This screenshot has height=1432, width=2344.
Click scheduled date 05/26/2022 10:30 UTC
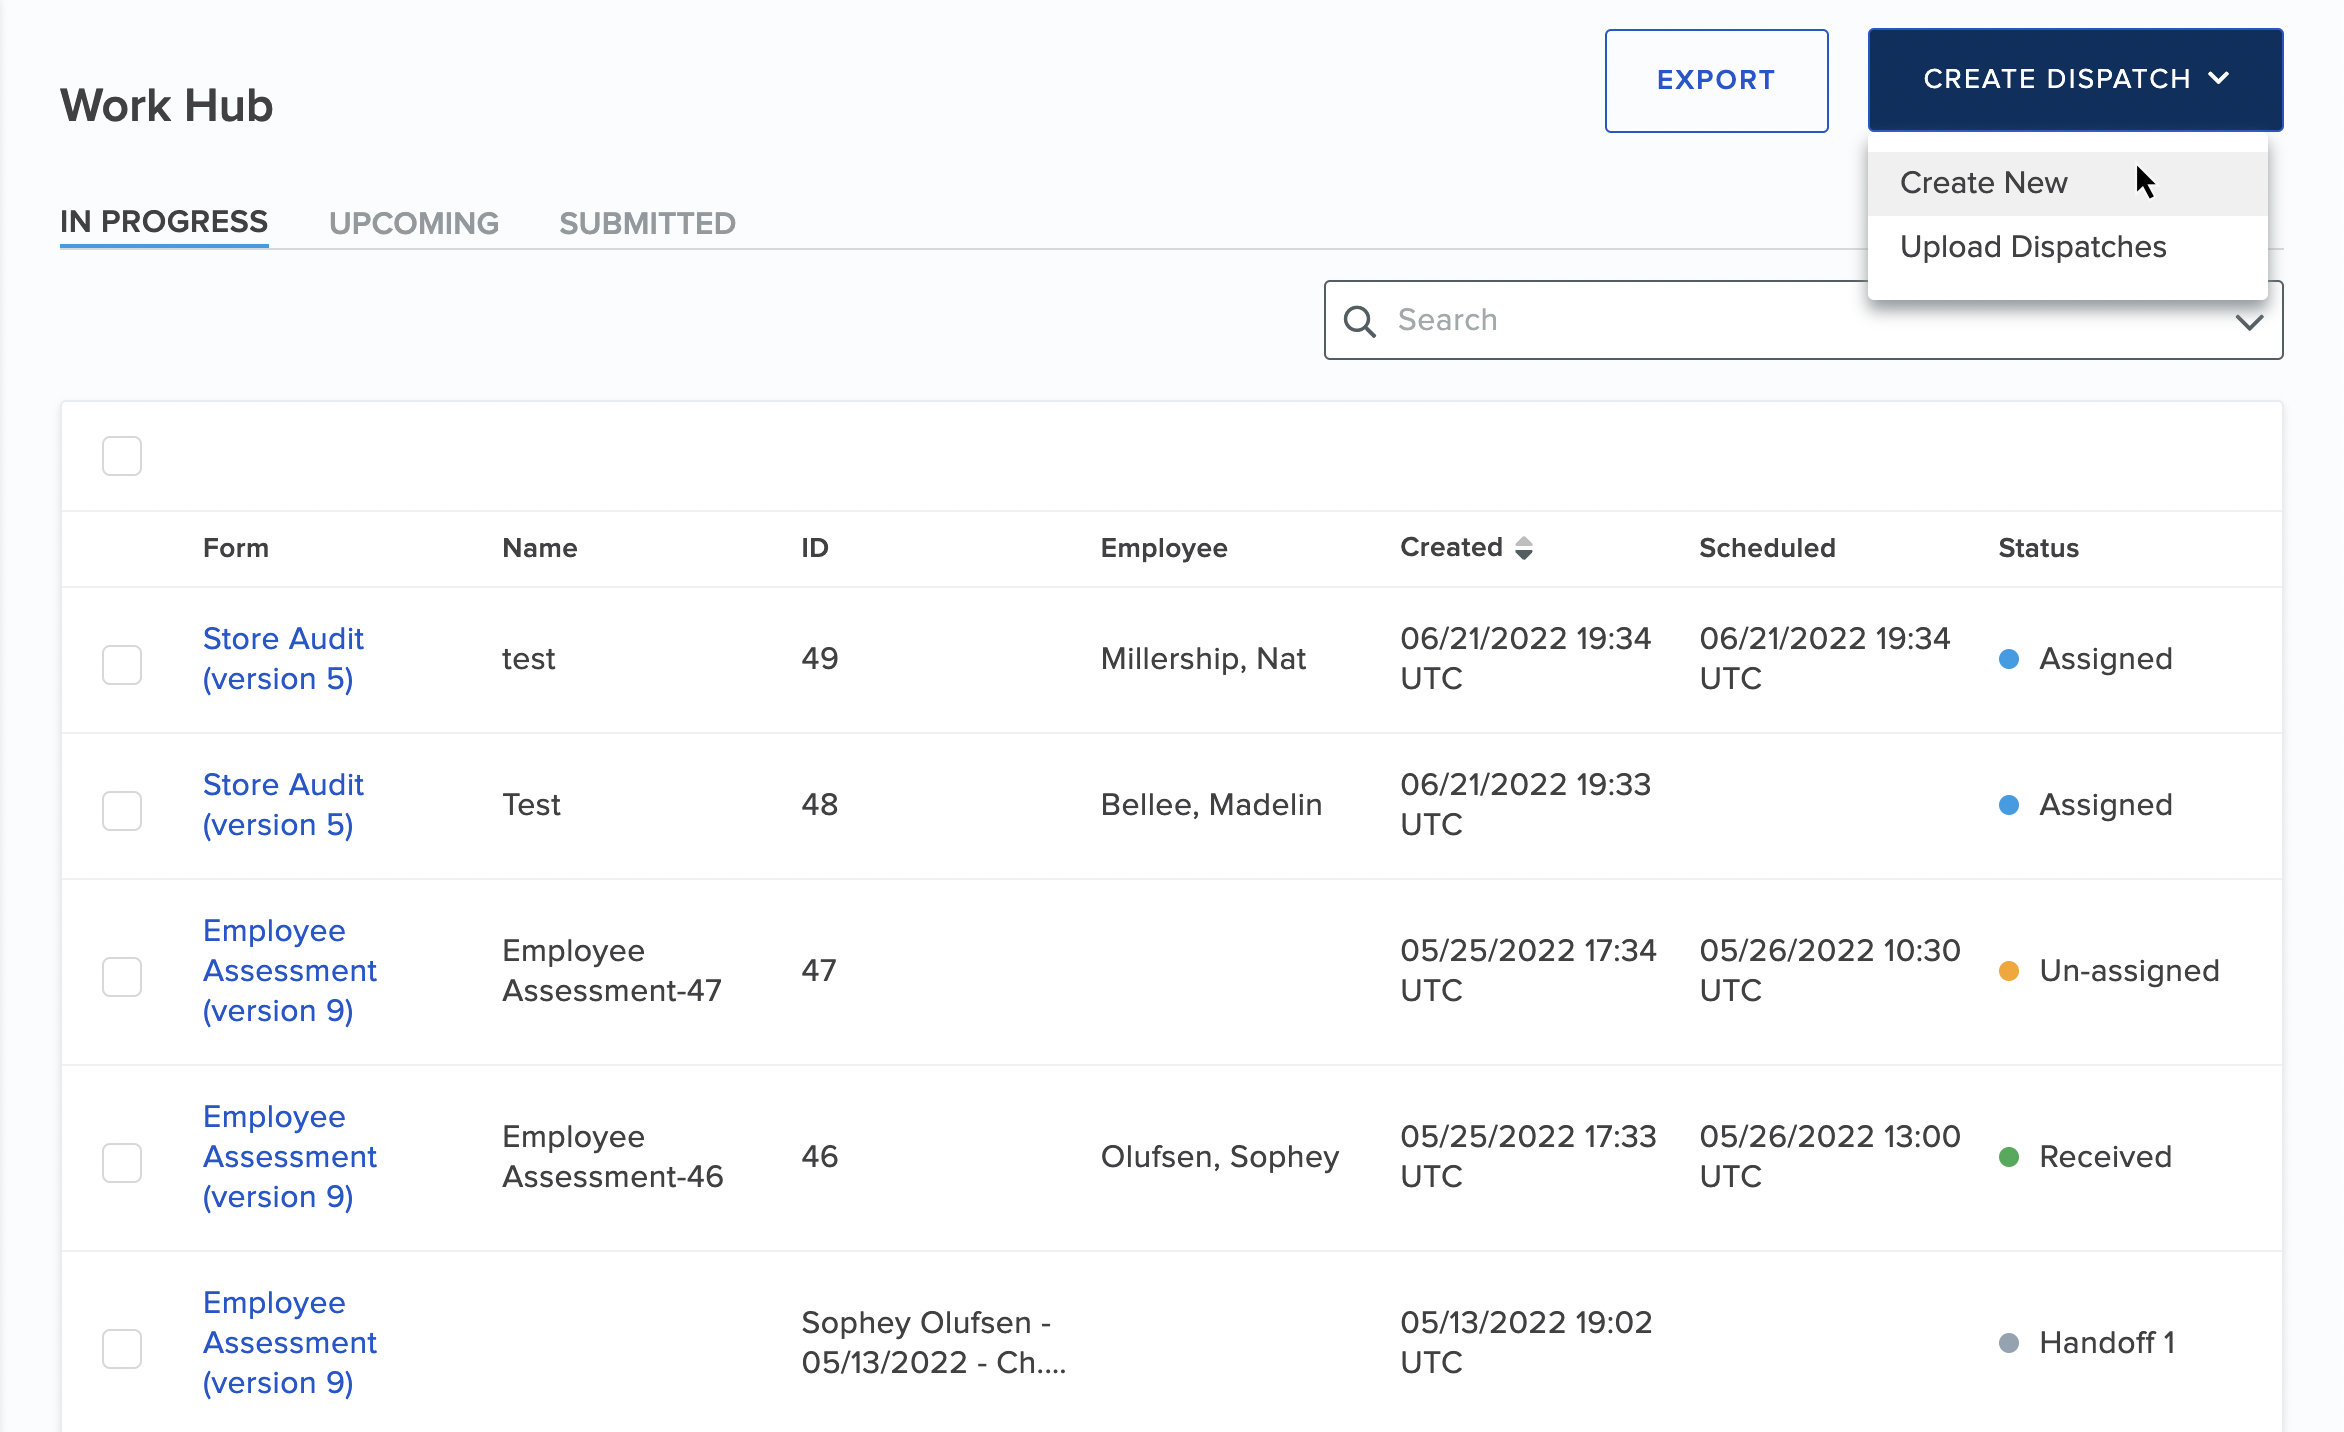coord(1829,971)
